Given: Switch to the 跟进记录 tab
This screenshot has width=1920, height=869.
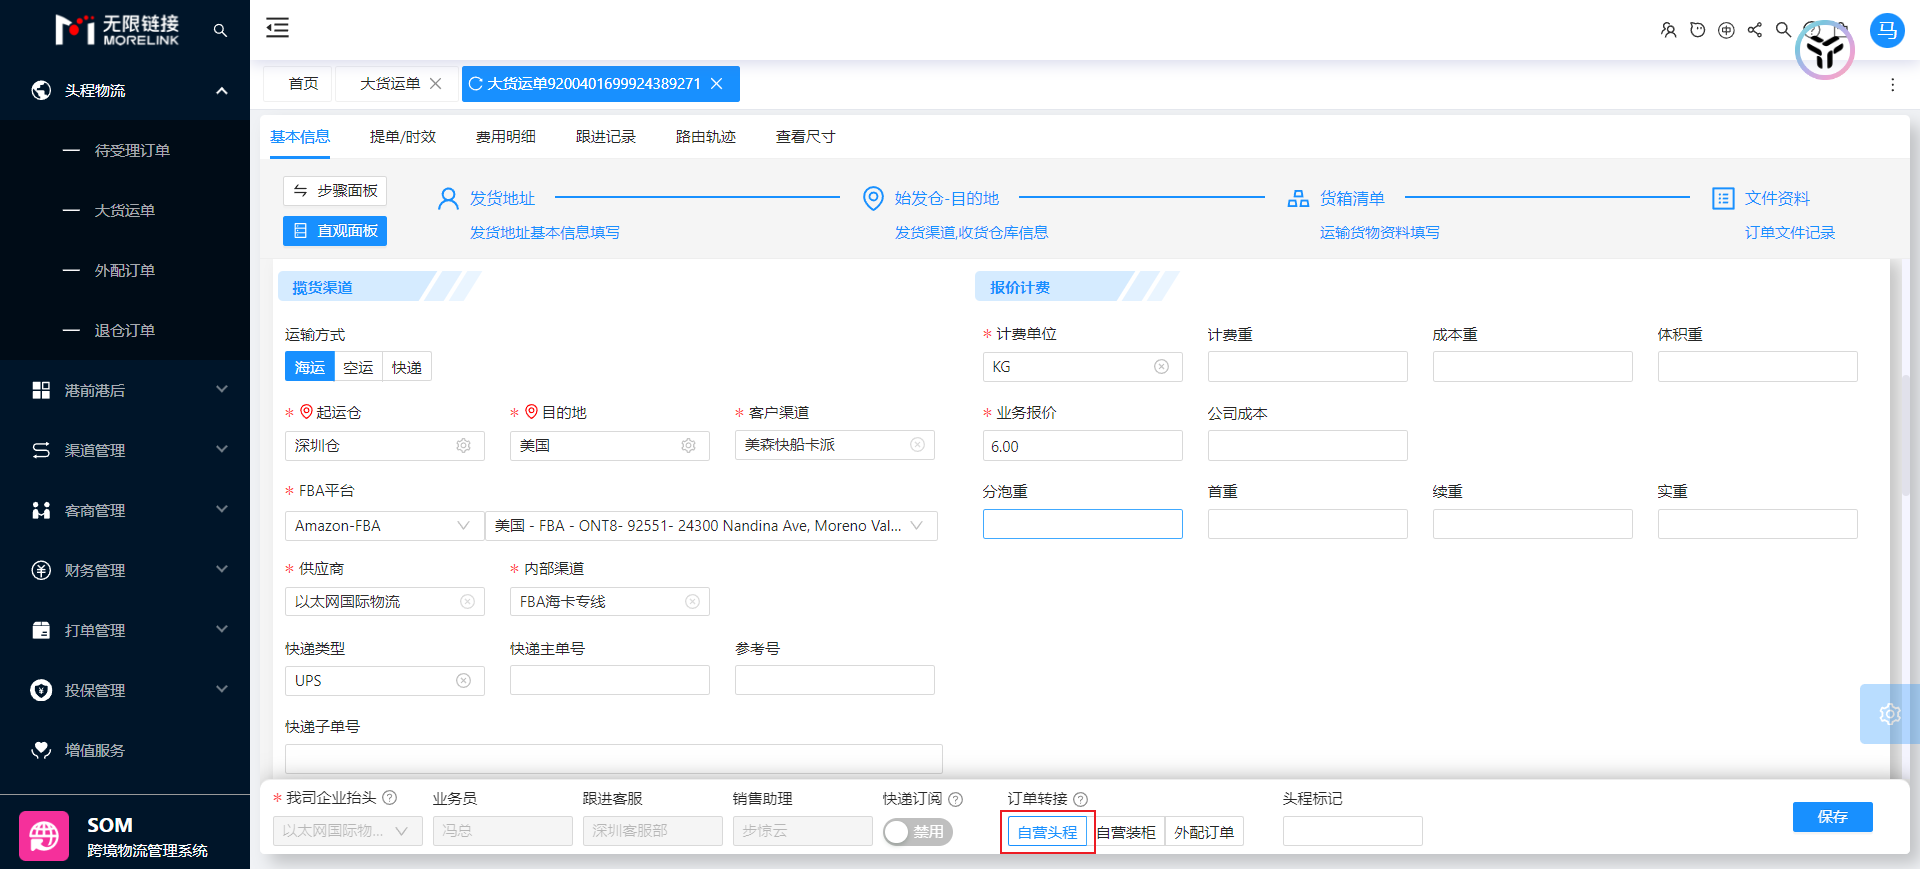Looking at the screenshot, I should [606, 137].
